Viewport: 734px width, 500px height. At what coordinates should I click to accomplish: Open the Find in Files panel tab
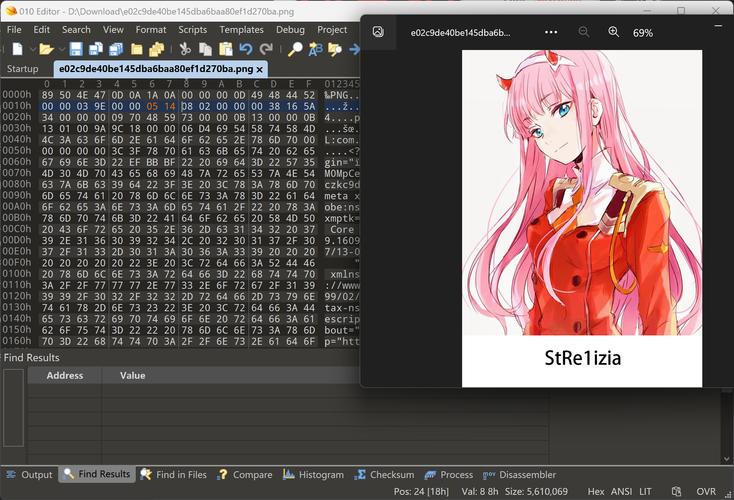pyautogui.click(x=174, y=474)
